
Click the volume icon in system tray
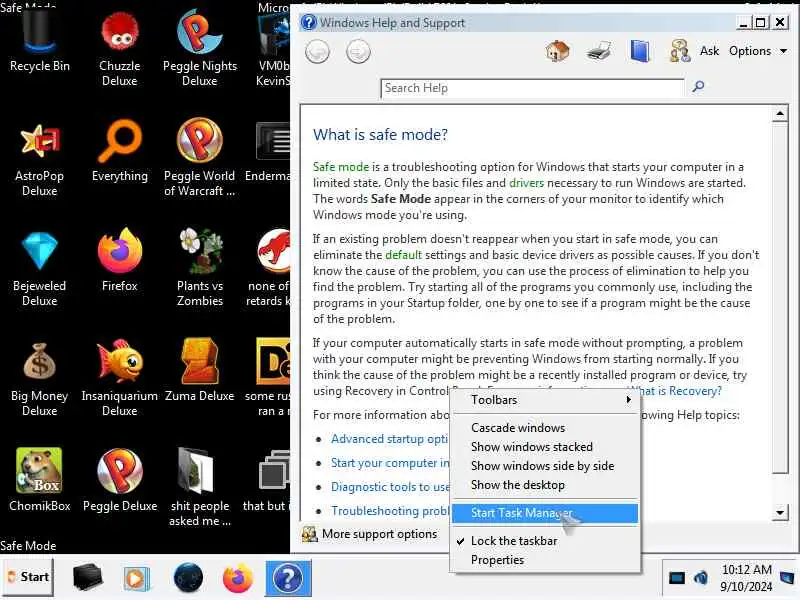point(701,578)
